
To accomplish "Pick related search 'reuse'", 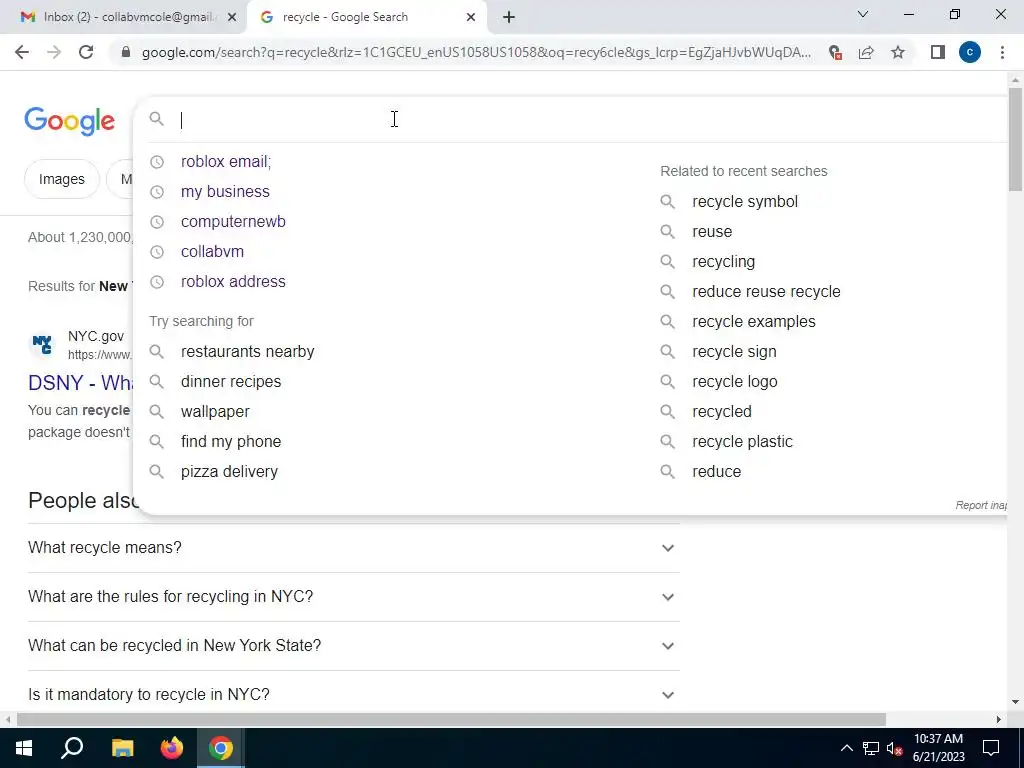I will 712,232.
